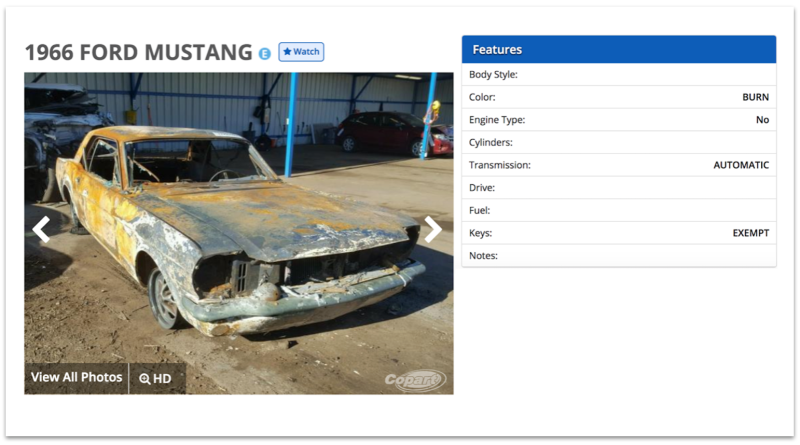The image size is (800, 445).
Task: Click the Engine Type row
Action: tap(619, 120)
